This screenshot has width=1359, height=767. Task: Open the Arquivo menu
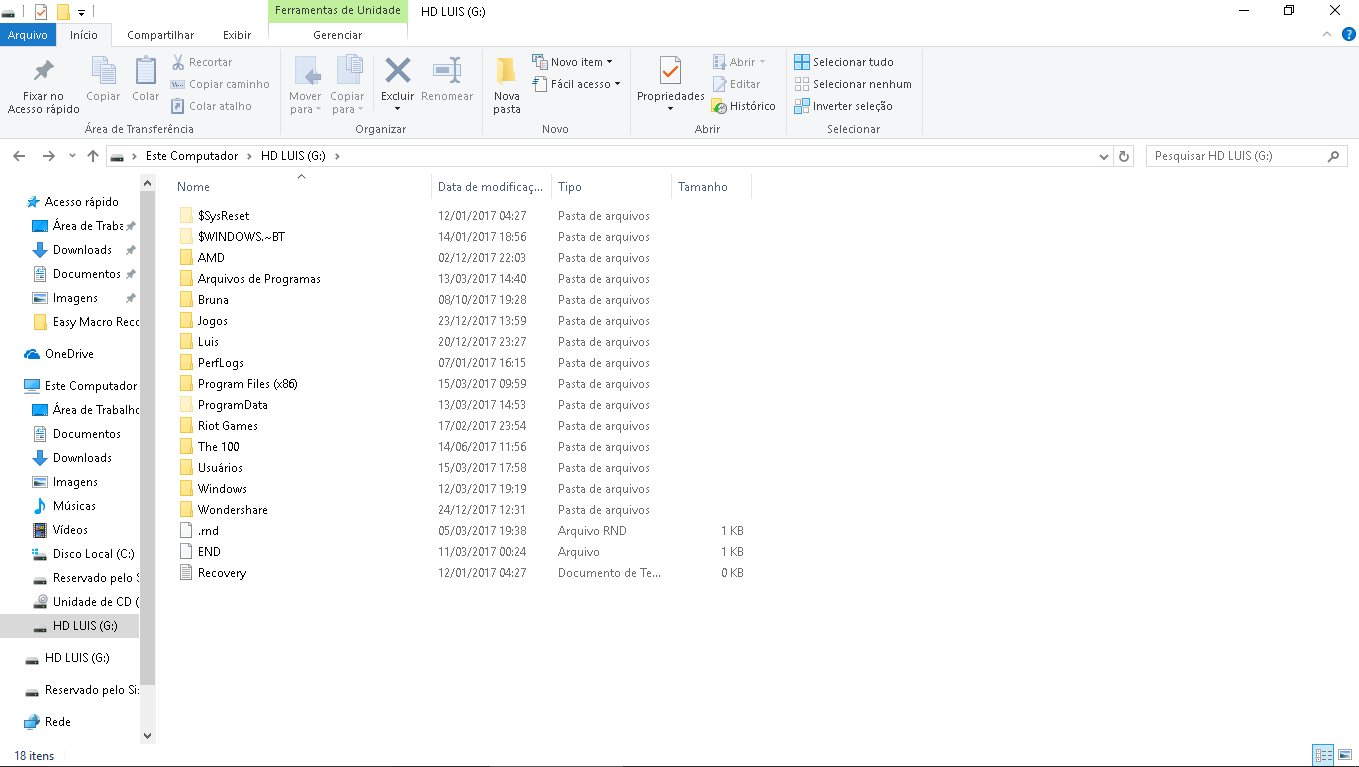tap(28, 35)
